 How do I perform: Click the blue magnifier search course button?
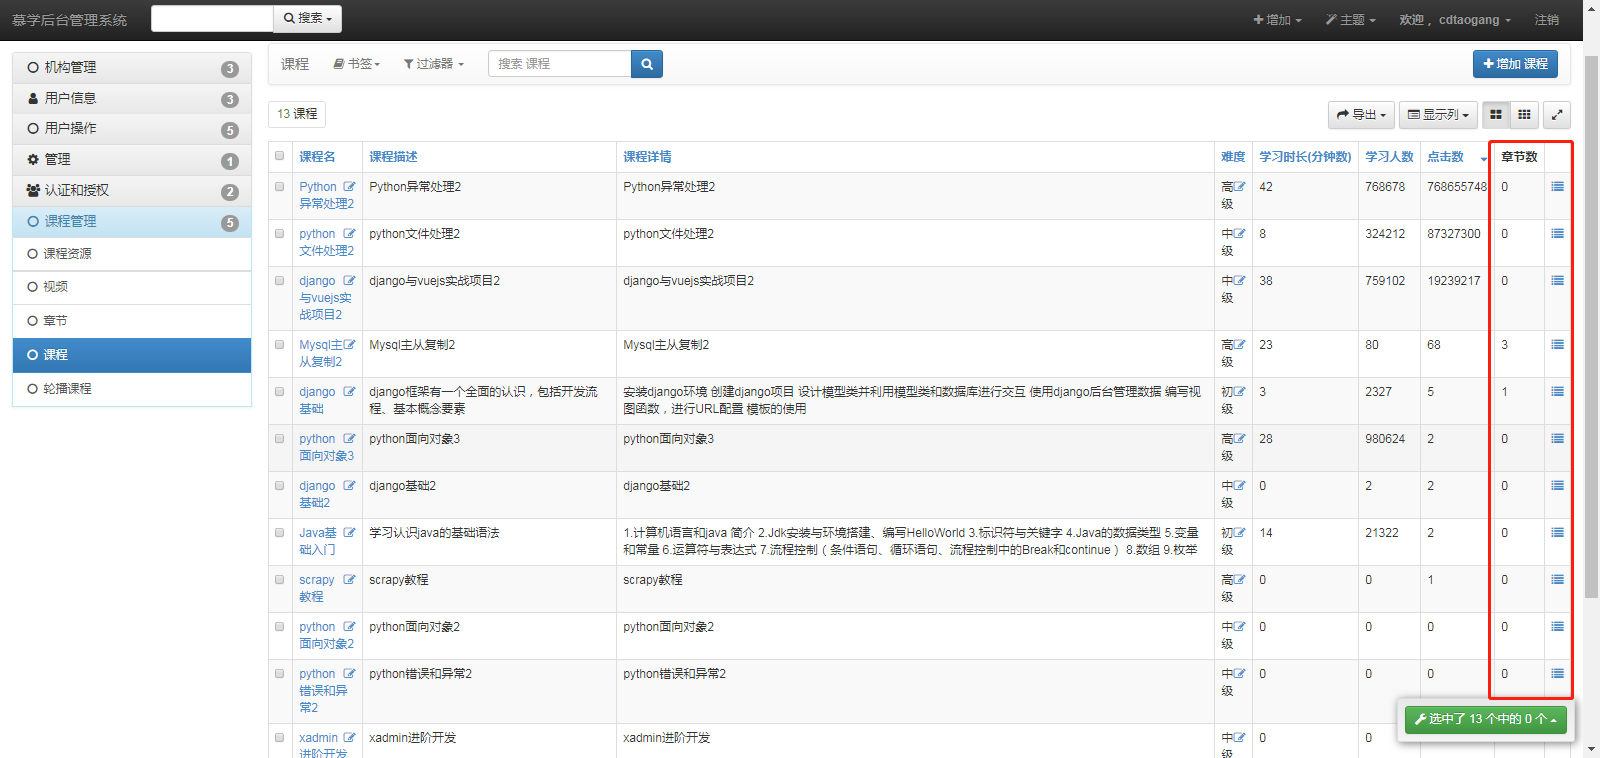point(647,64)
